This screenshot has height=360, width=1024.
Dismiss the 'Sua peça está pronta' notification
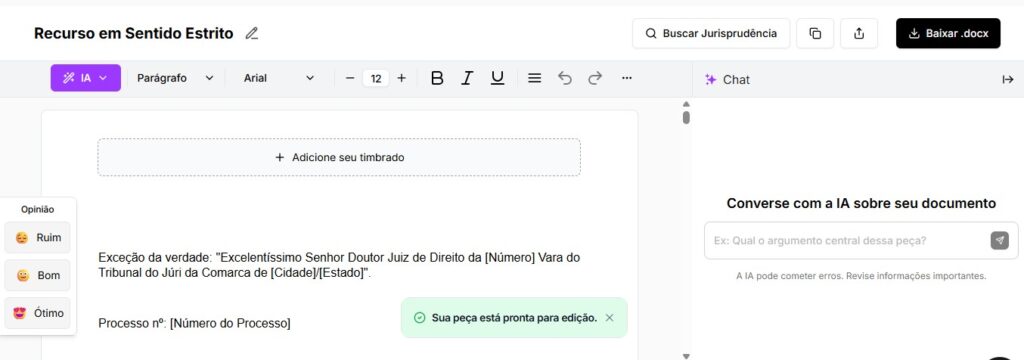pos(609,318)
